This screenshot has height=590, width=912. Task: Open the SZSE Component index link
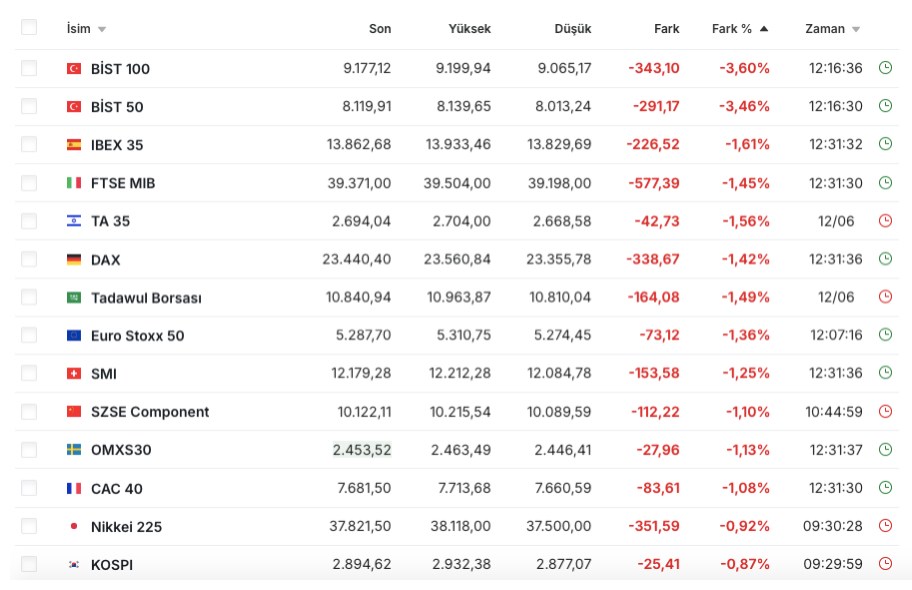150,412
